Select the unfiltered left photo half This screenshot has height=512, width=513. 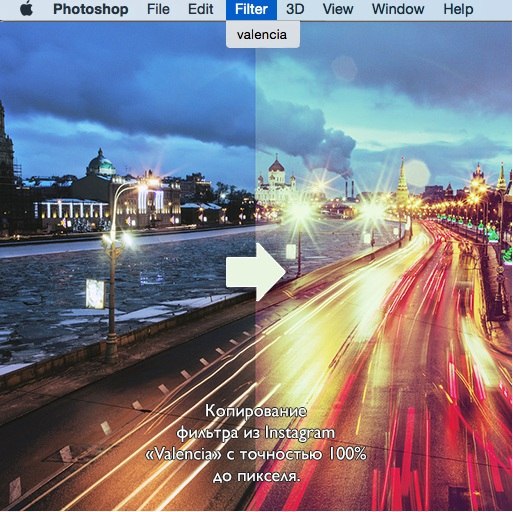point(128,266)
